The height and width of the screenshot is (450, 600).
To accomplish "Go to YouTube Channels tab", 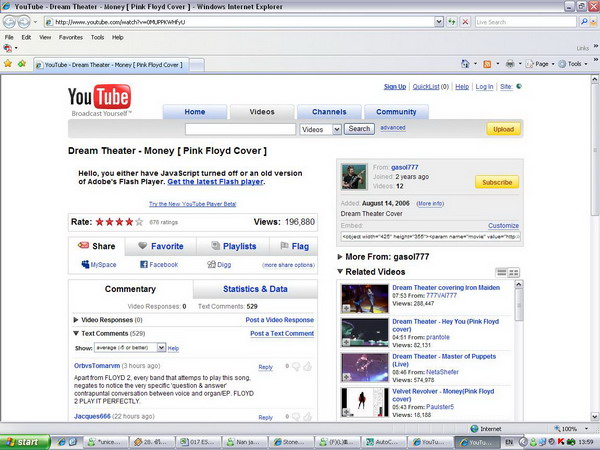I will [329, 112].
